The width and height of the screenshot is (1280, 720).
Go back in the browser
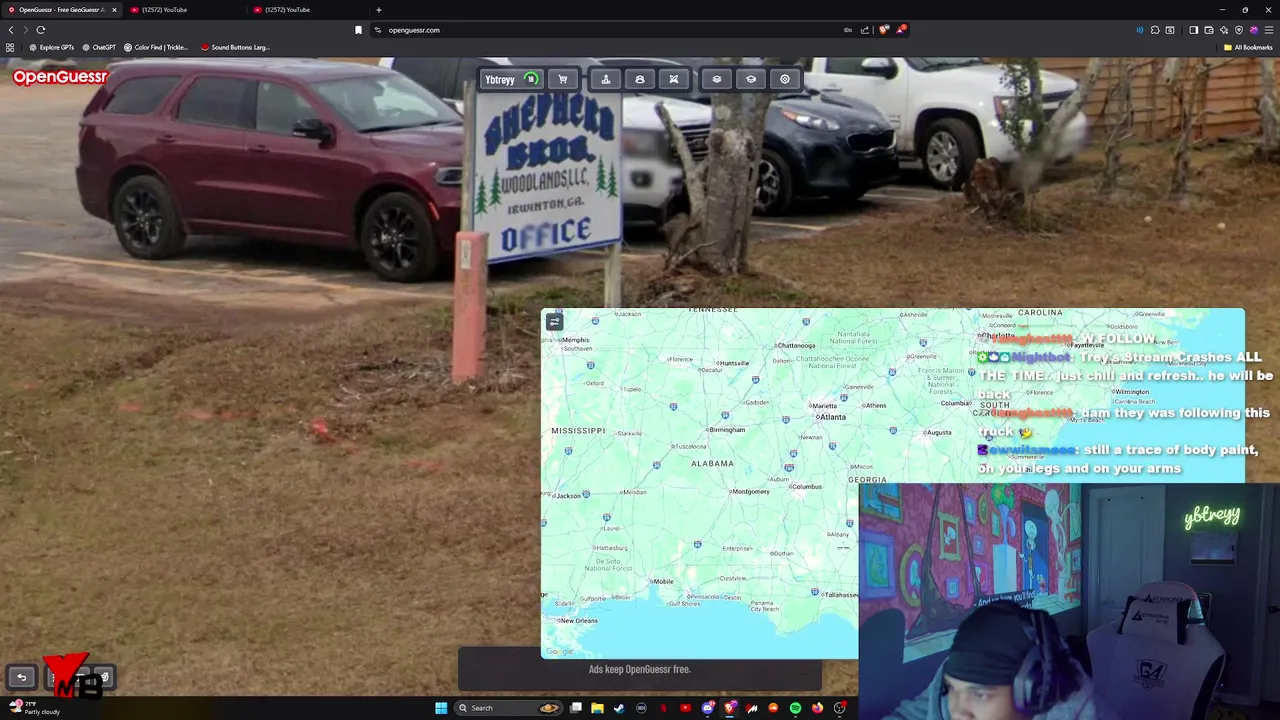[11, 30]
